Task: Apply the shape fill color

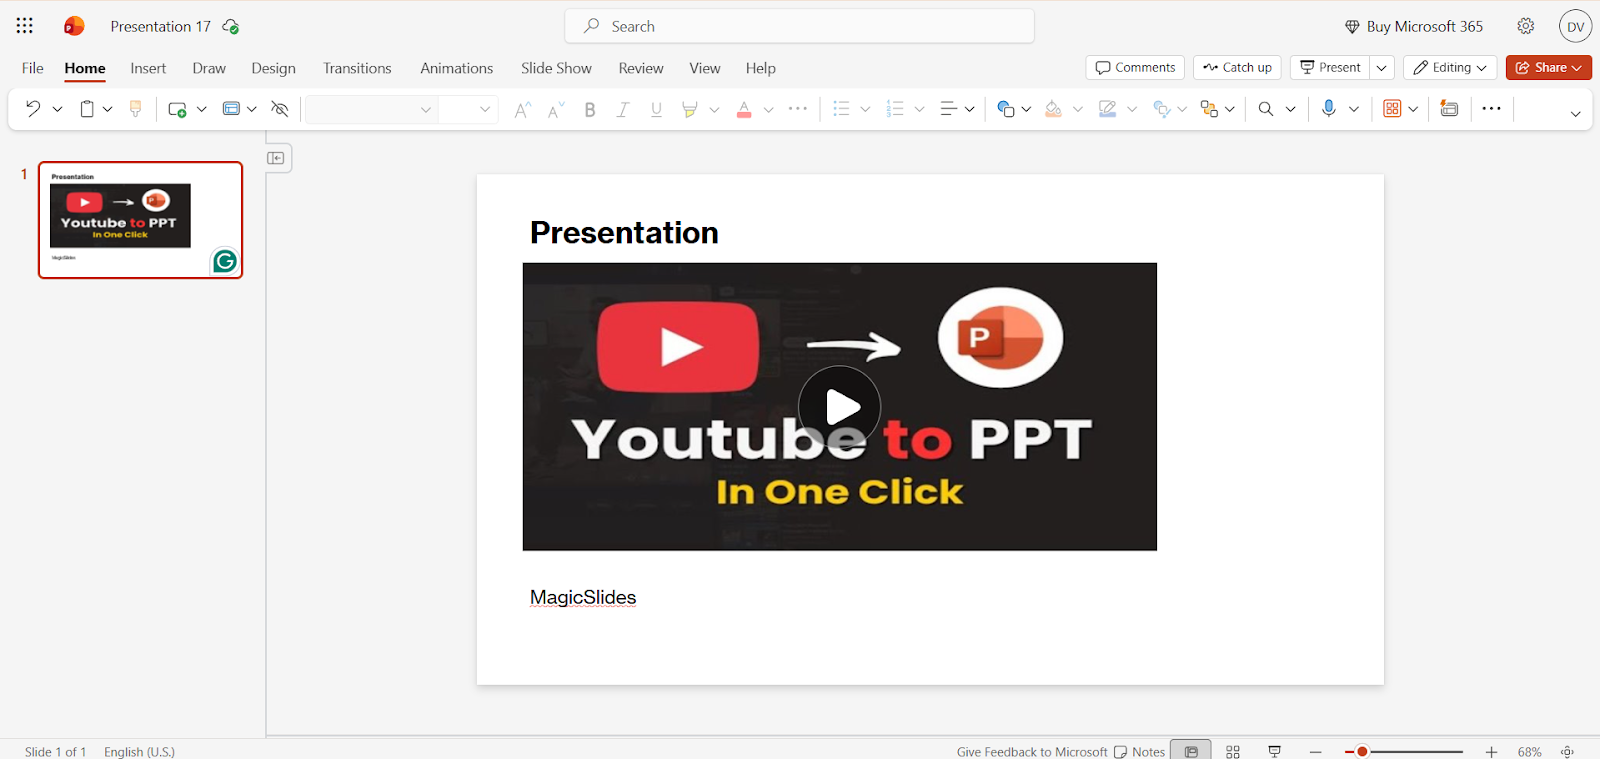Action: (x=1053, y=109)
